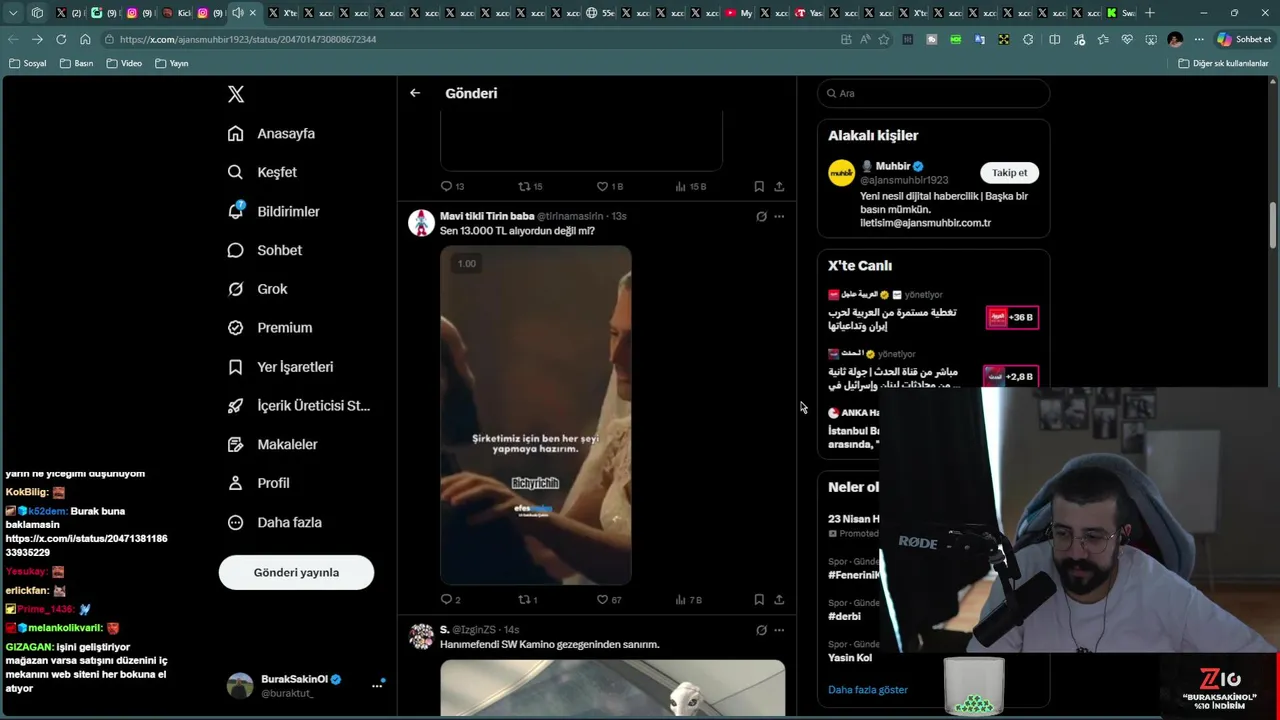This screenshot has width=1280, height=720.
Task: Switch to the Kick browser tab
Action: point(176,13)
